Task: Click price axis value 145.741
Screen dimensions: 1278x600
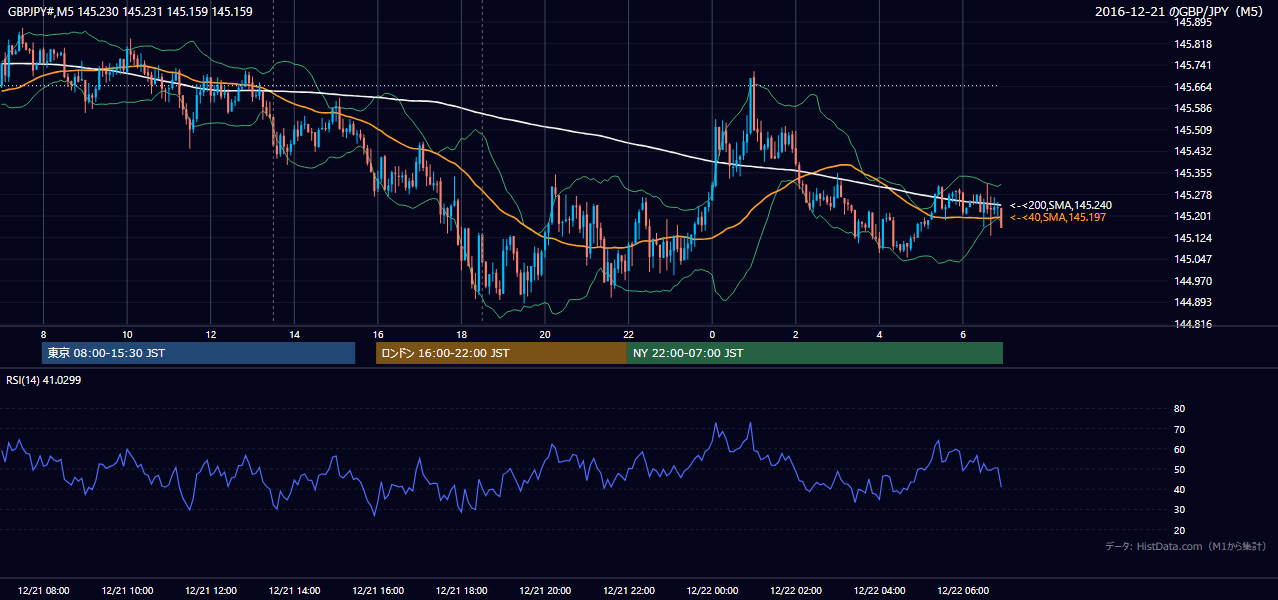Action: click(x=1193, y=65)
